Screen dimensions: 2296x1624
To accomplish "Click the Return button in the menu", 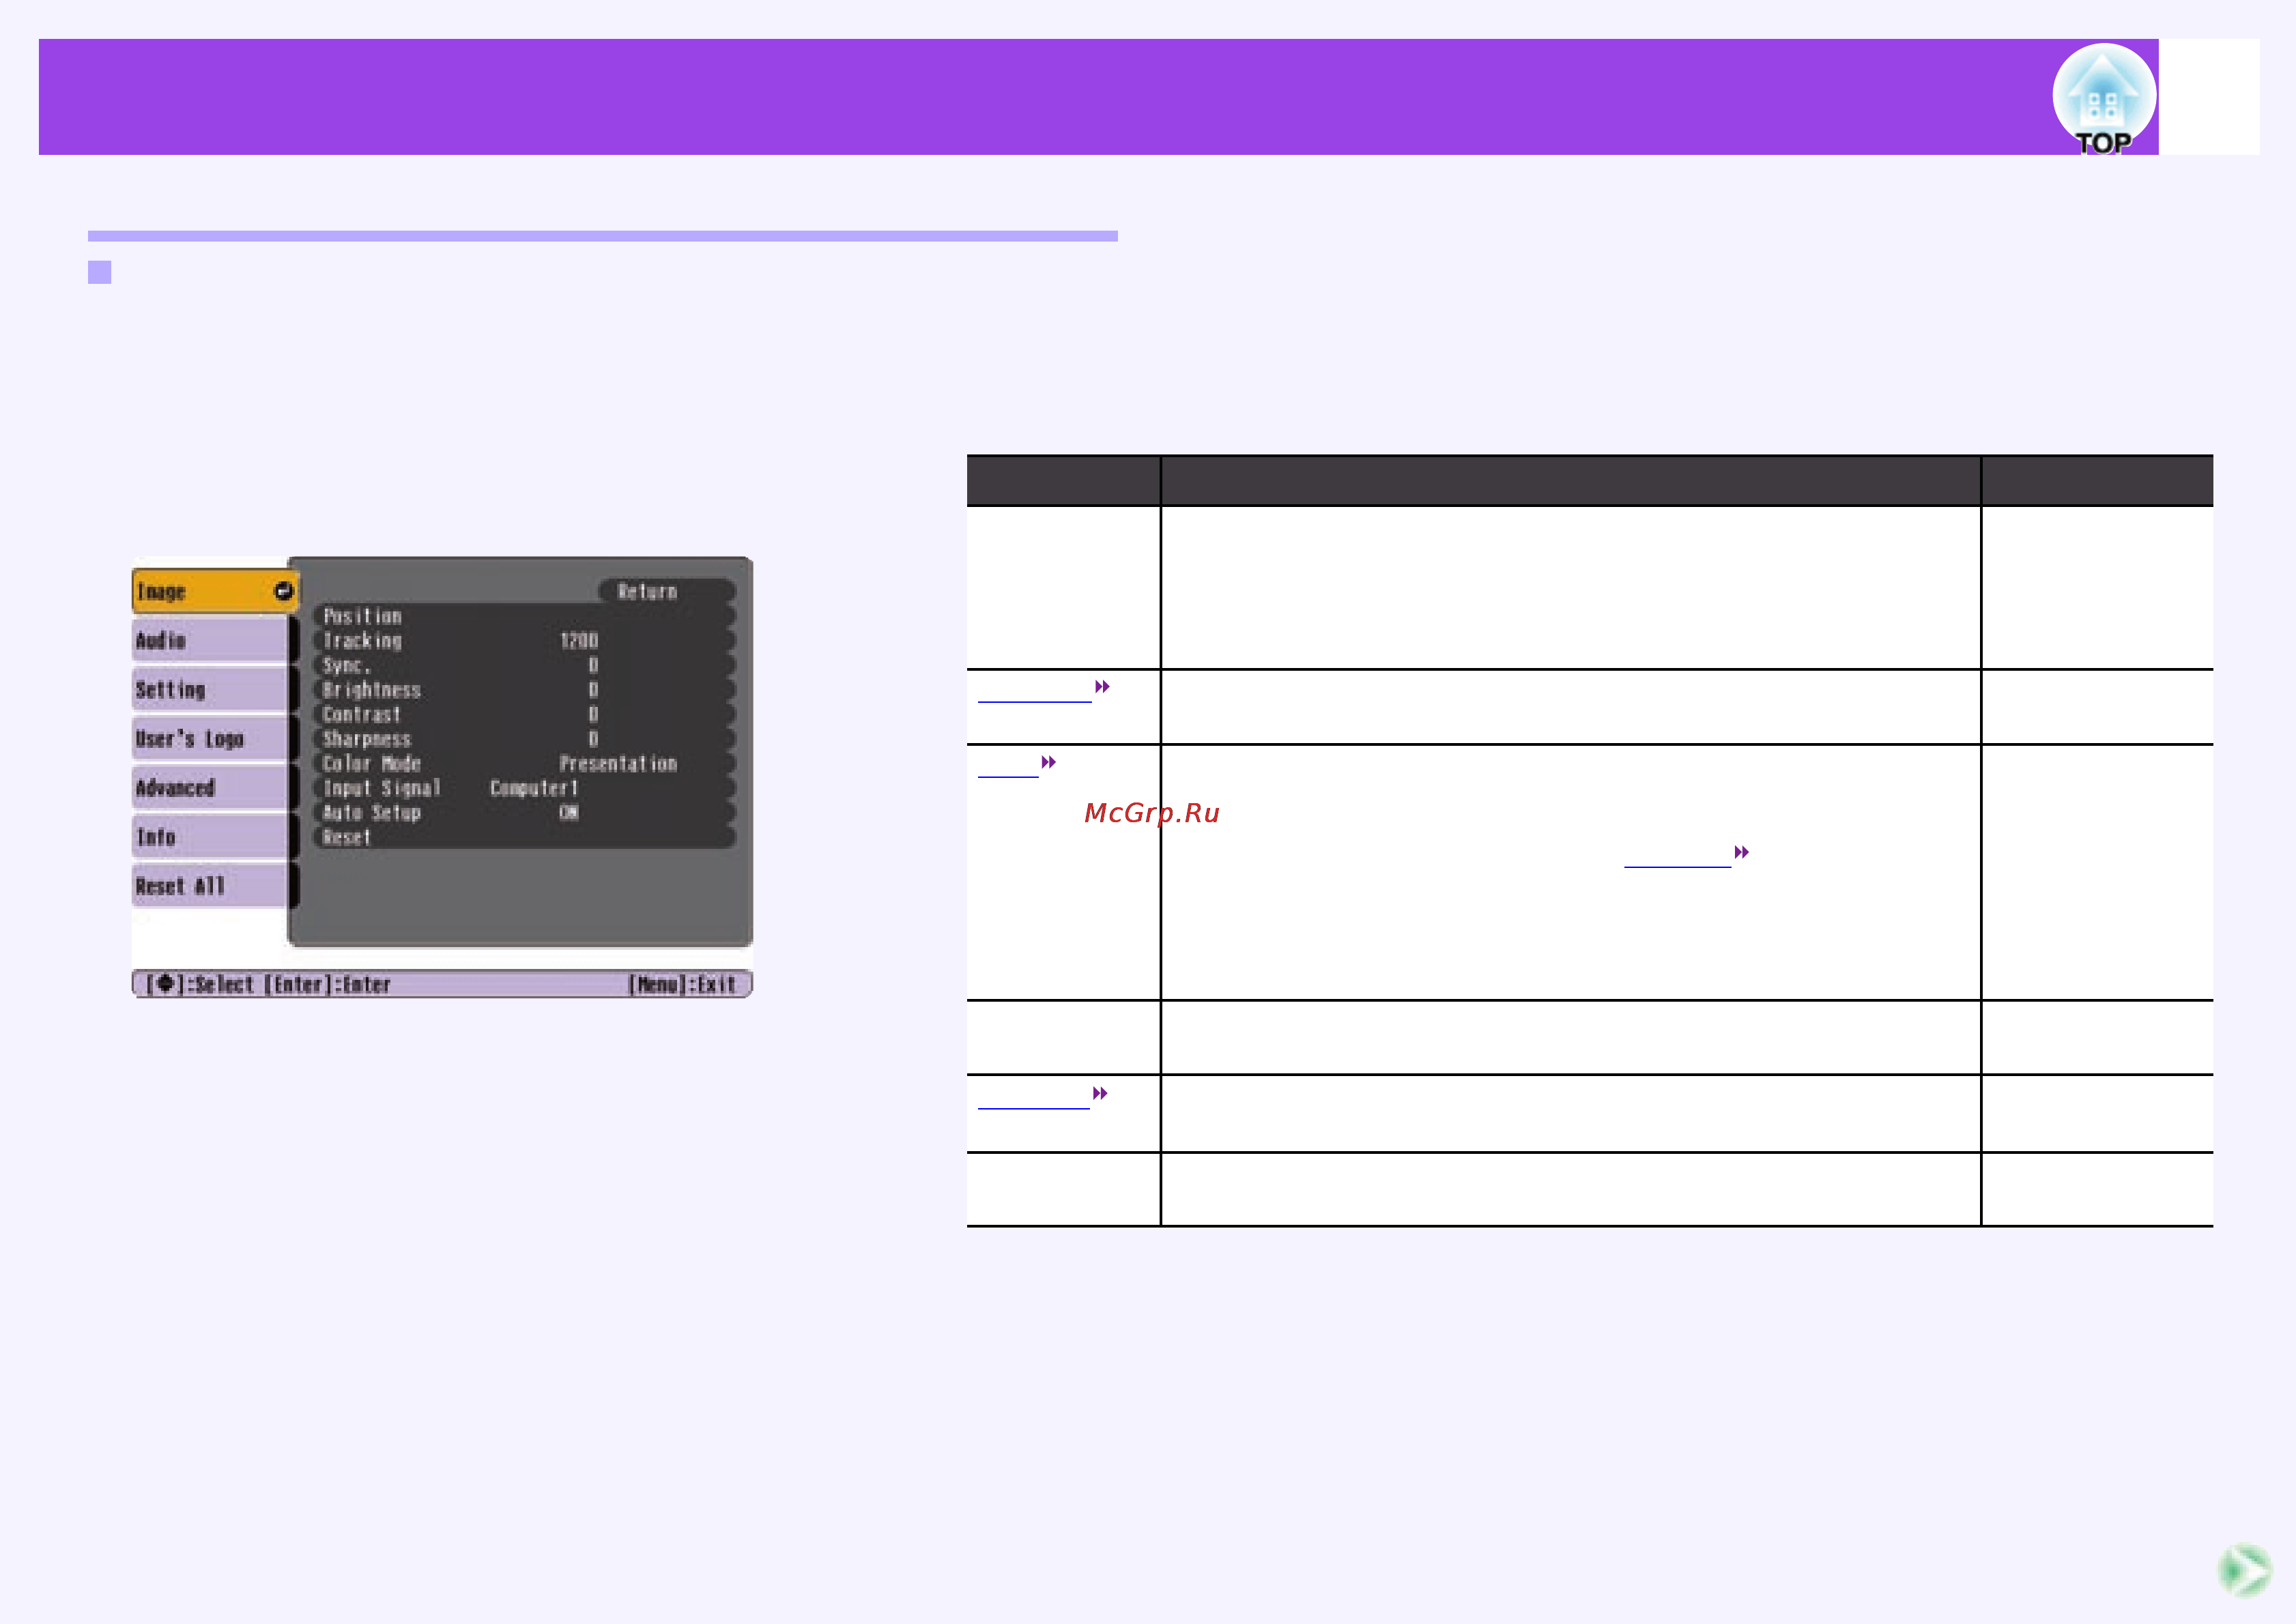I will click(666, 591).
